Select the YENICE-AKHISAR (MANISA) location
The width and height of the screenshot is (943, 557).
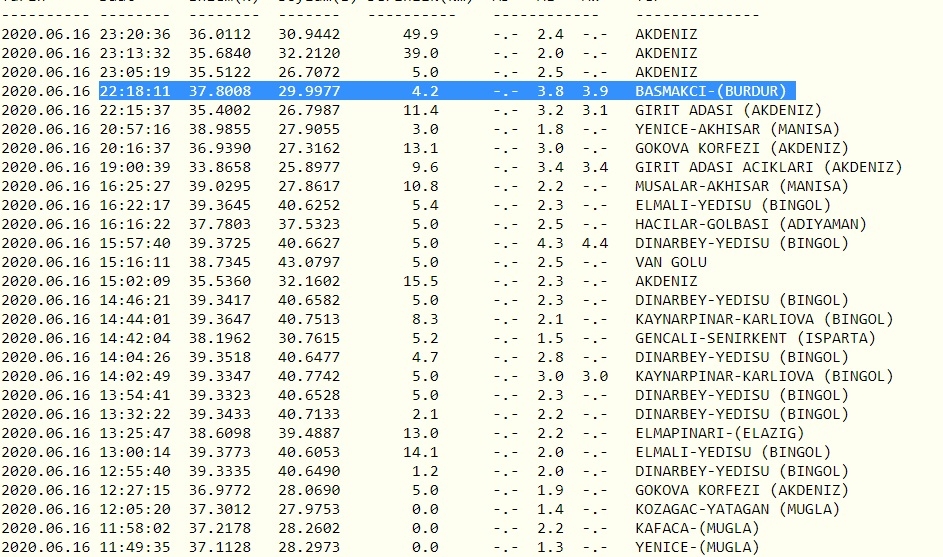coord(737,129)
